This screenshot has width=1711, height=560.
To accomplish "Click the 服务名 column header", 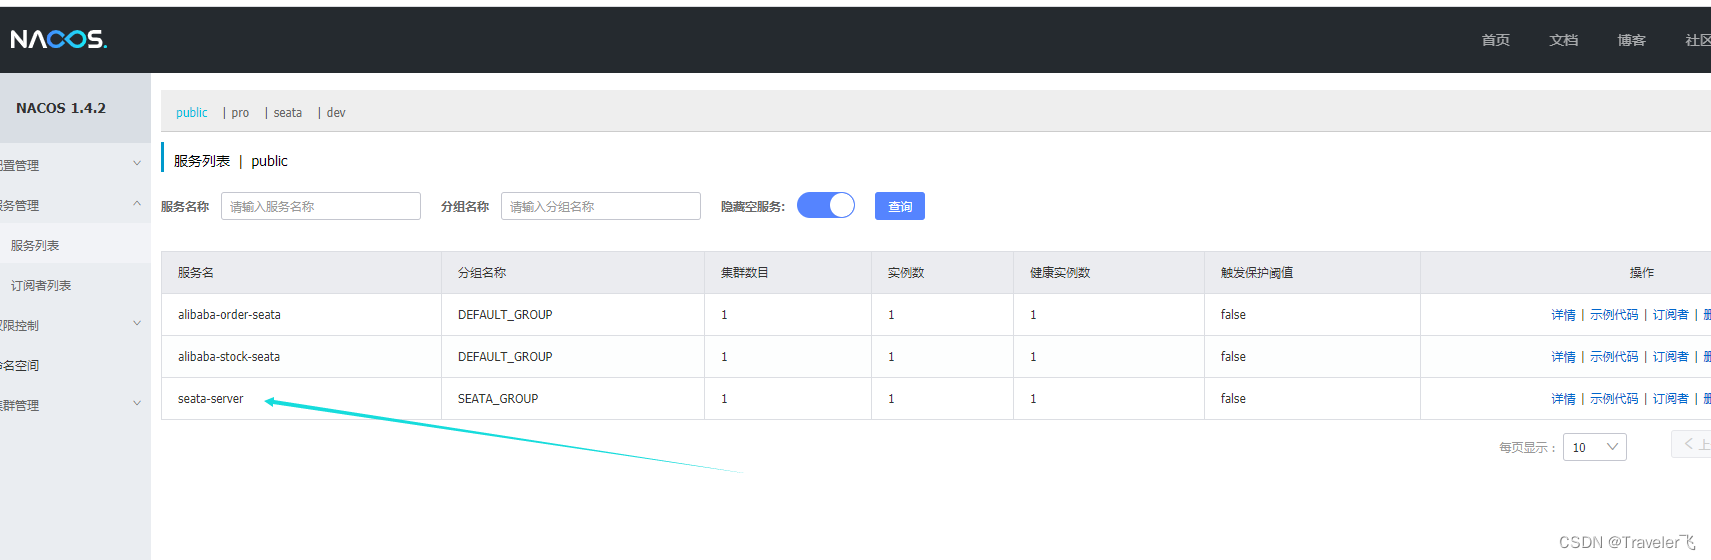I will point(196,272).
